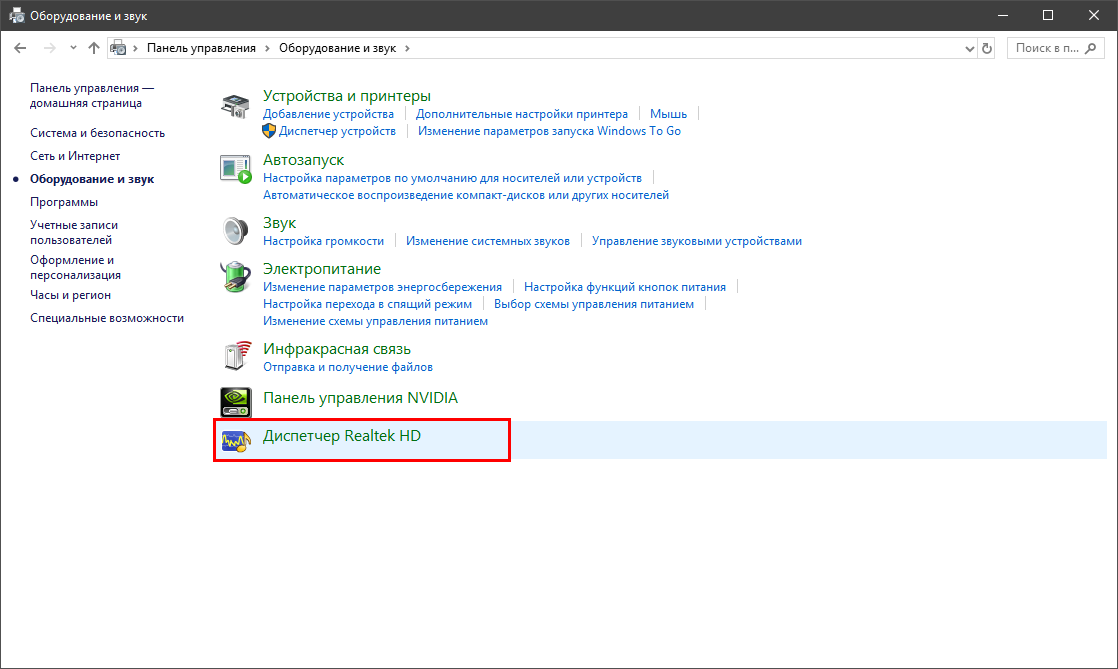Viewport: 1118px width, 669px height.
Task: Expand chevron after Панель управления breadcrumb
Action: 267,48
